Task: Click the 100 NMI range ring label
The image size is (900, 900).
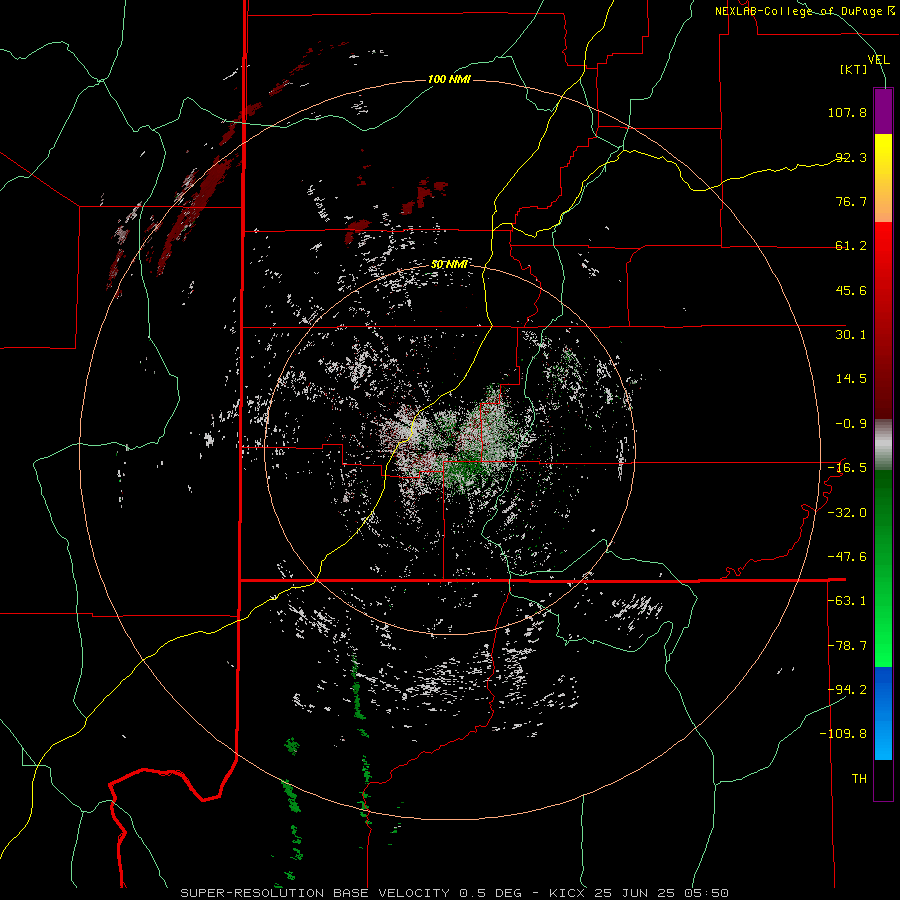Action: click(449, 79)
